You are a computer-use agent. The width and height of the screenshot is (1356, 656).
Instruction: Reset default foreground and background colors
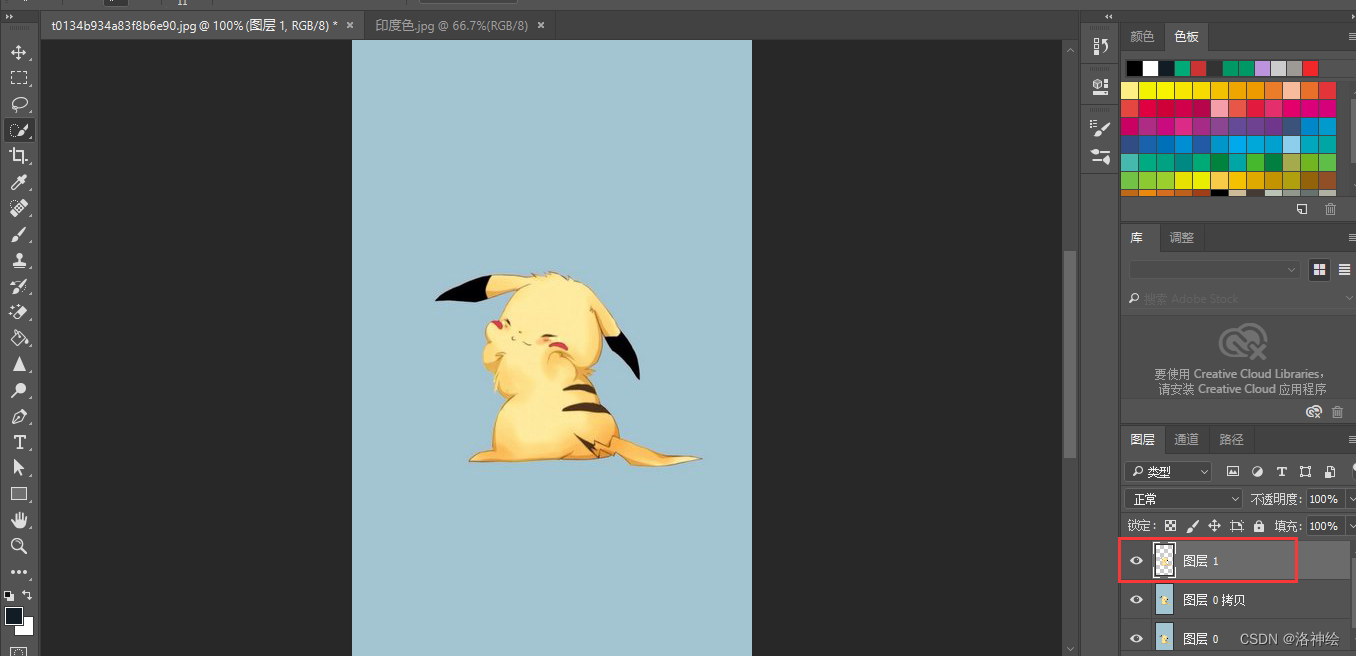coord(9,595)
